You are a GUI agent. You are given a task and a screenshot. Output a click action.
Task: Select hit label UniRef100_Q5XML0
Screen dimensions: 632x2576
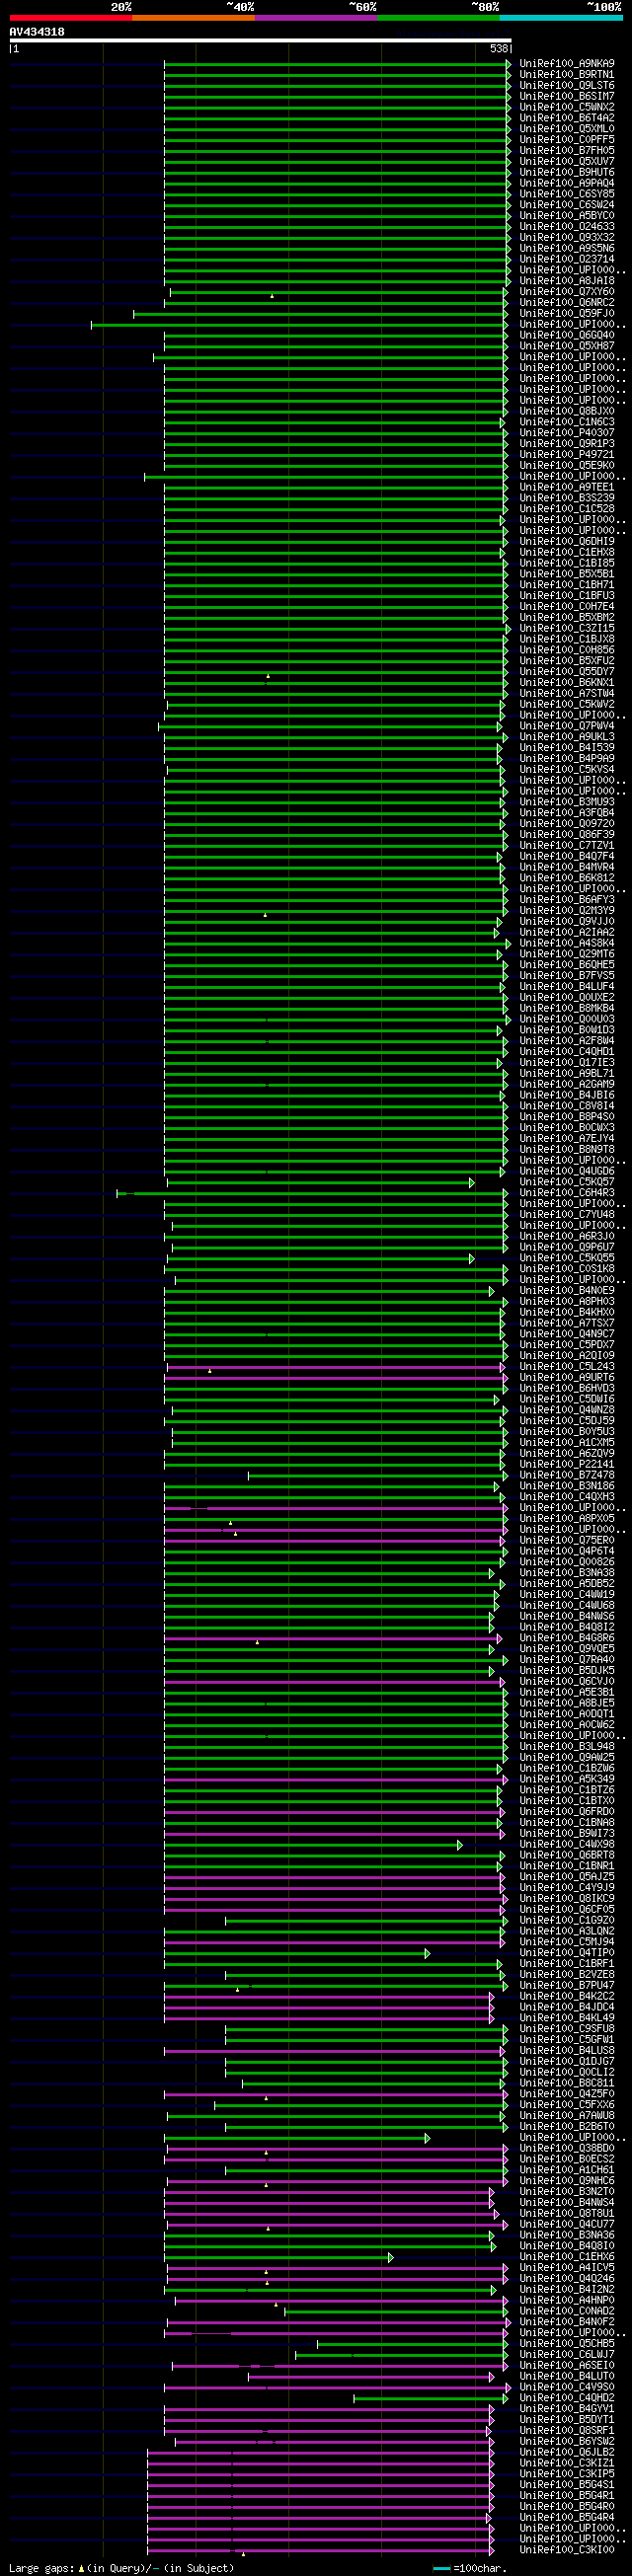(x=567, y=129)
